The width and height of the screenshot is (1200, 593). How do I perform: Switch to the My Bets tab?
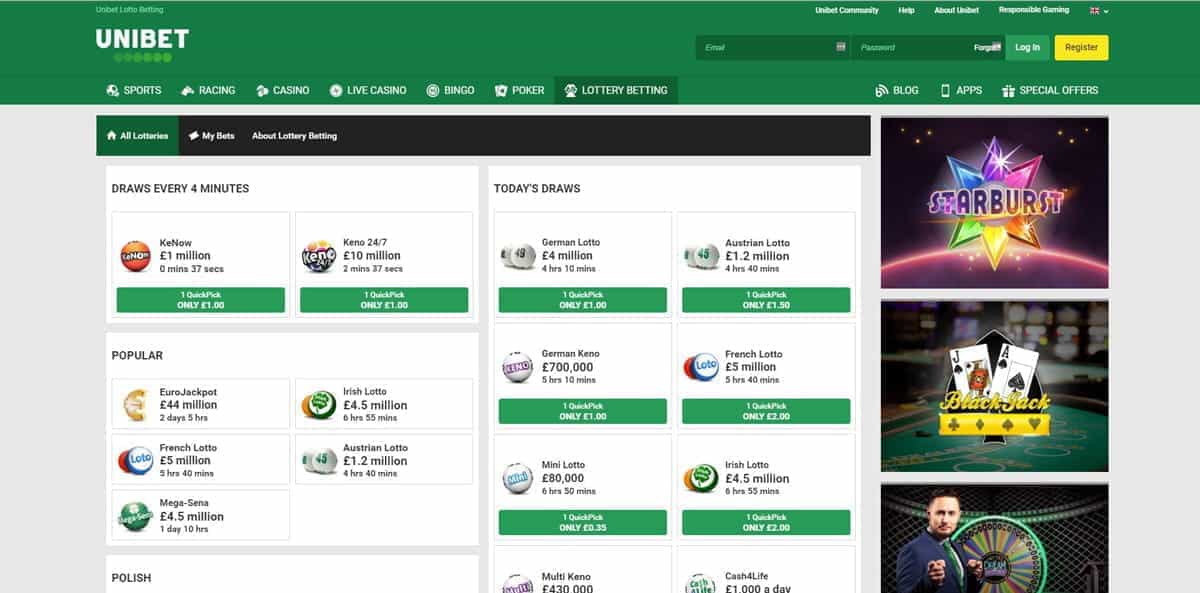pyautogui.click(x=213, y=135)
